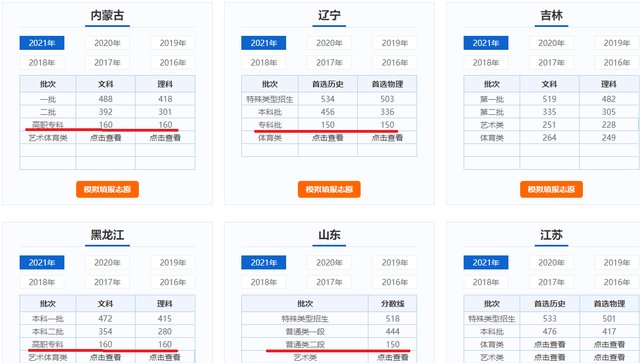Select 2021年 tab in 辽宁 card
Viewport: 640px width, 363px height.
pos(264,43)
